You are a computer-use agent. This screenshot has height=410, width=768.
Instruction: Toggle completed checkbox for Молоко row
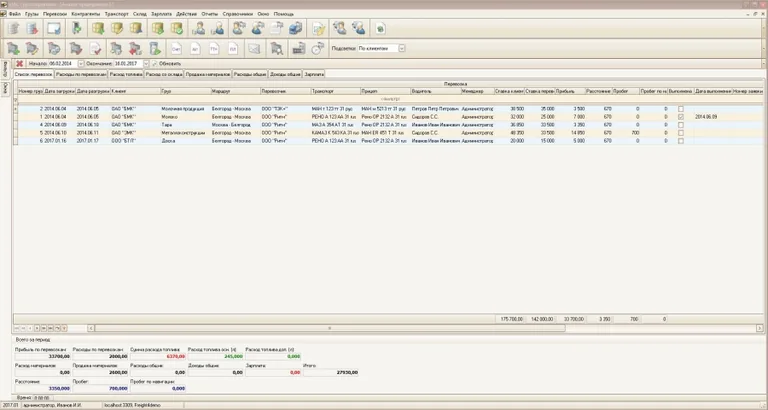pyautogui.click(x=681, y=116)
